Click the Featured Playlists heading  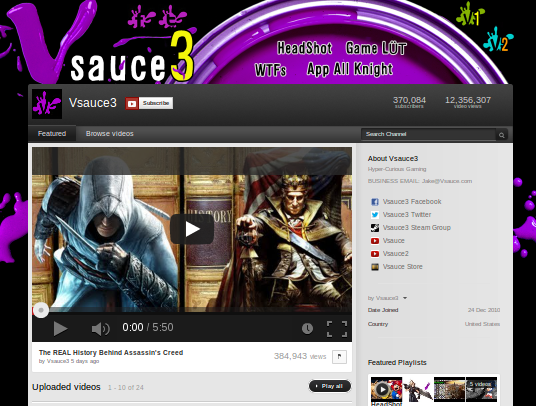[397, 363]
